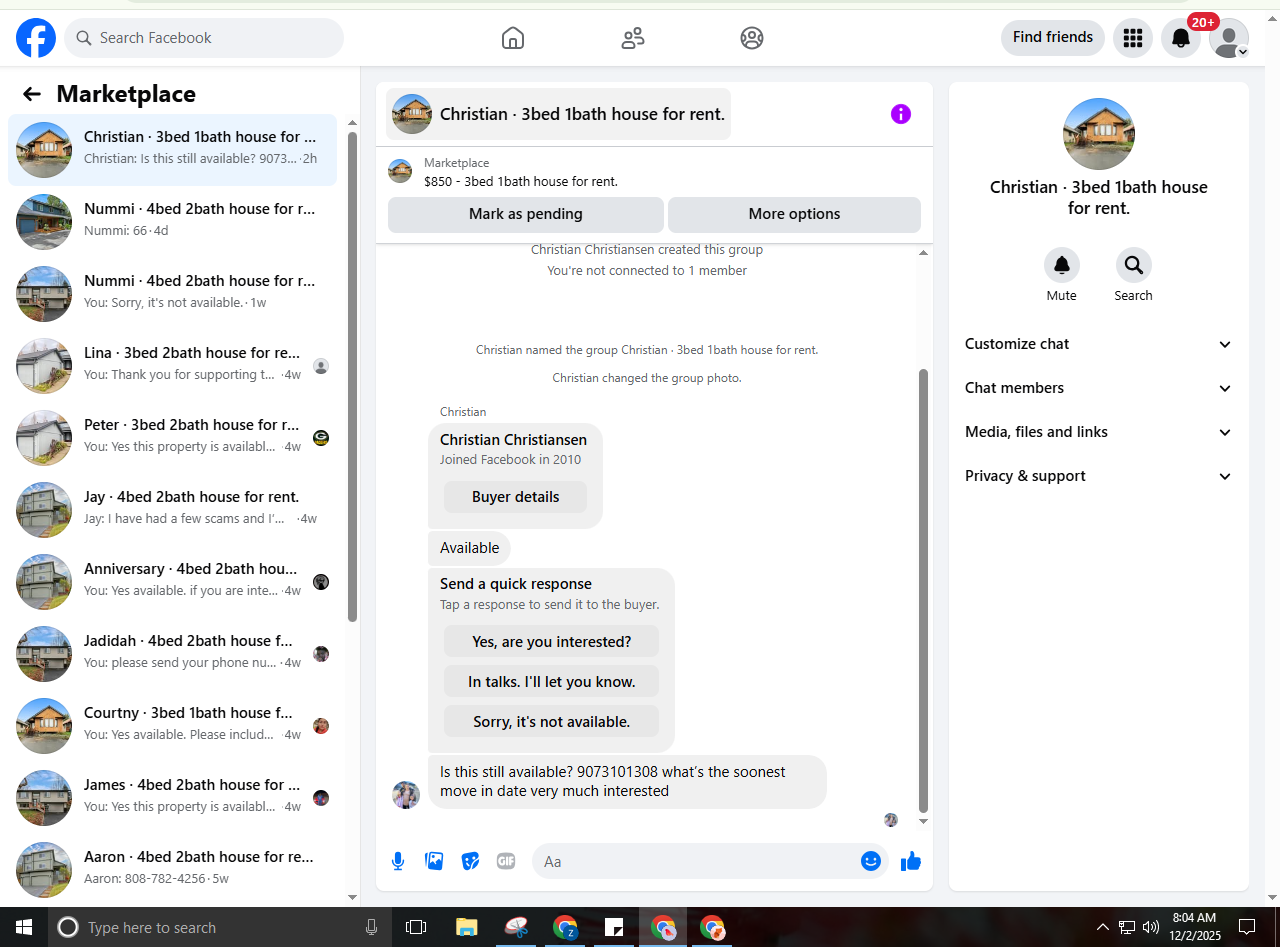1280x947 pixels.
Task: Click the conversation list scrollbar
Action: 352,376
